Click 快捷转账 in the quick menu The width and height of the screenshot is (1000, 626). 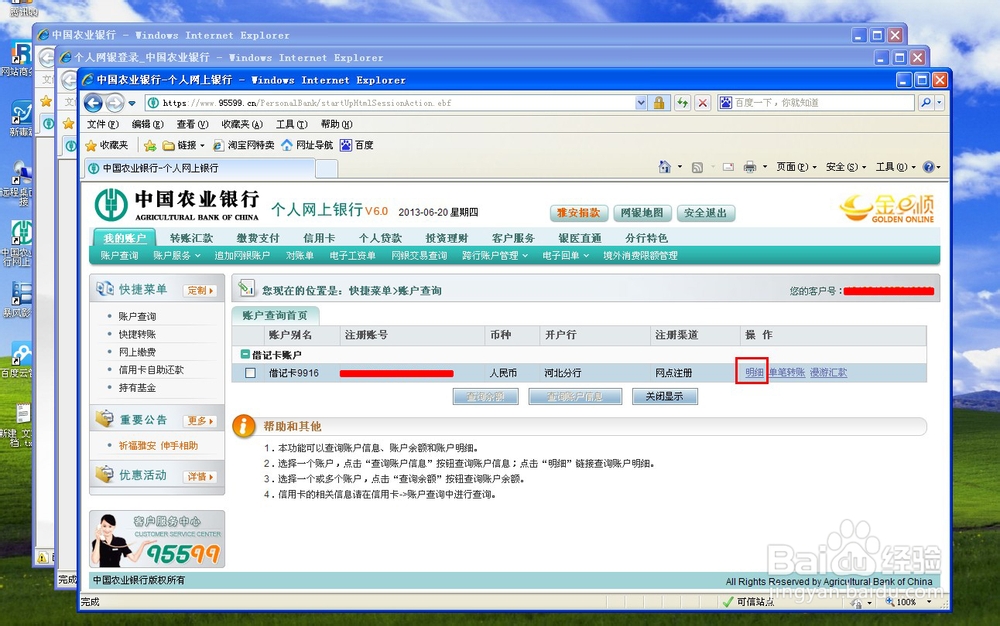coord(137,334)
